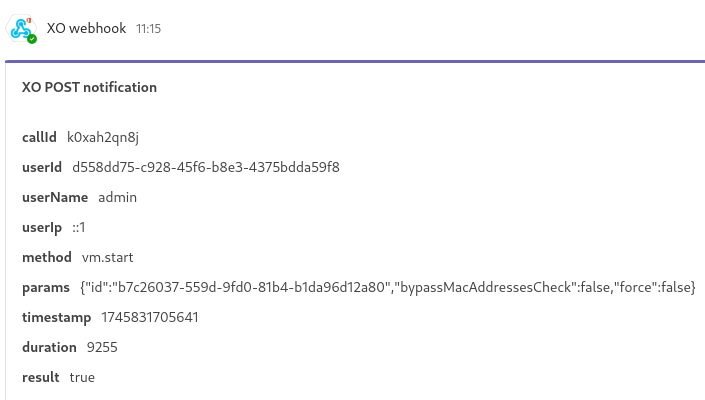The image size is (705, 400).
Task: Open the XO webhook avatar icon
Action: click(x=21, y=28)
